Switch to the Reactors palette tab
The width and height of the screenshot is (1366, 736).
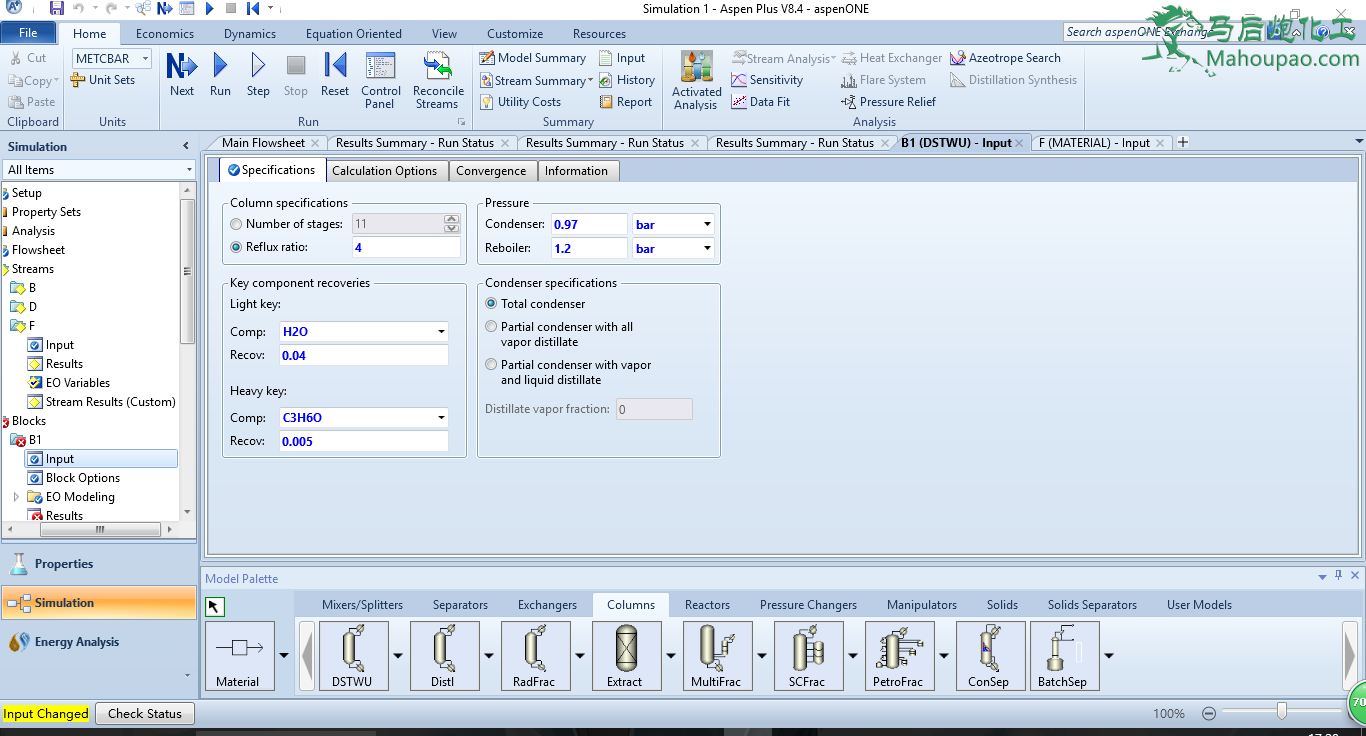pyautogui.click(x=707, y=605)
